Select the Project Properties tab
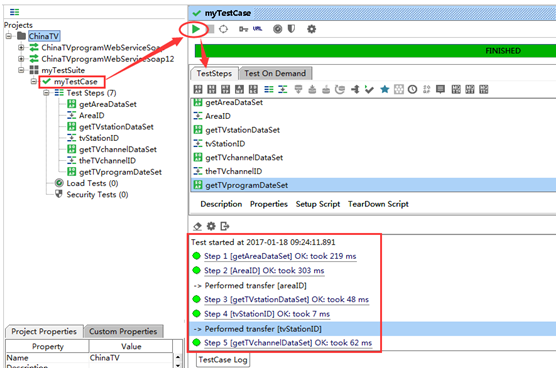 (44, 332)
